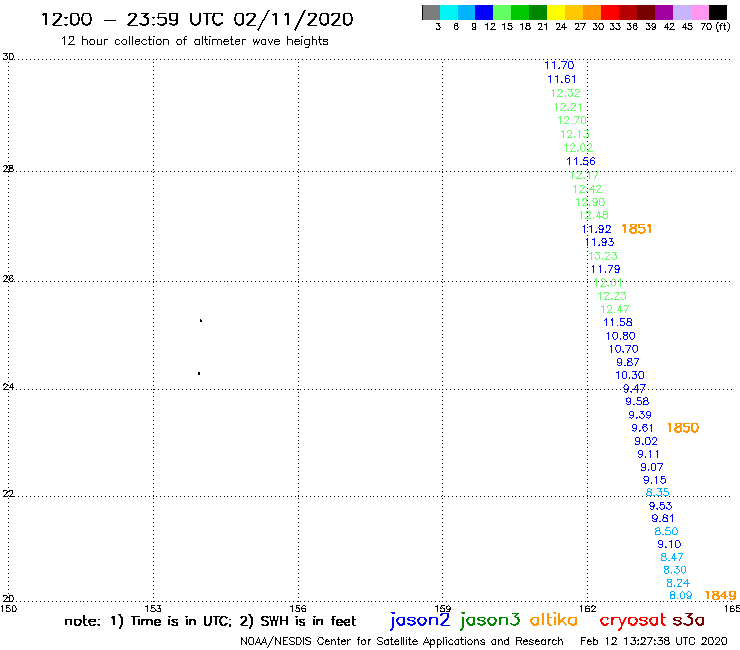Click the wave height 9.58
Screen dimensions: 740x650
(x=637, y=402)
